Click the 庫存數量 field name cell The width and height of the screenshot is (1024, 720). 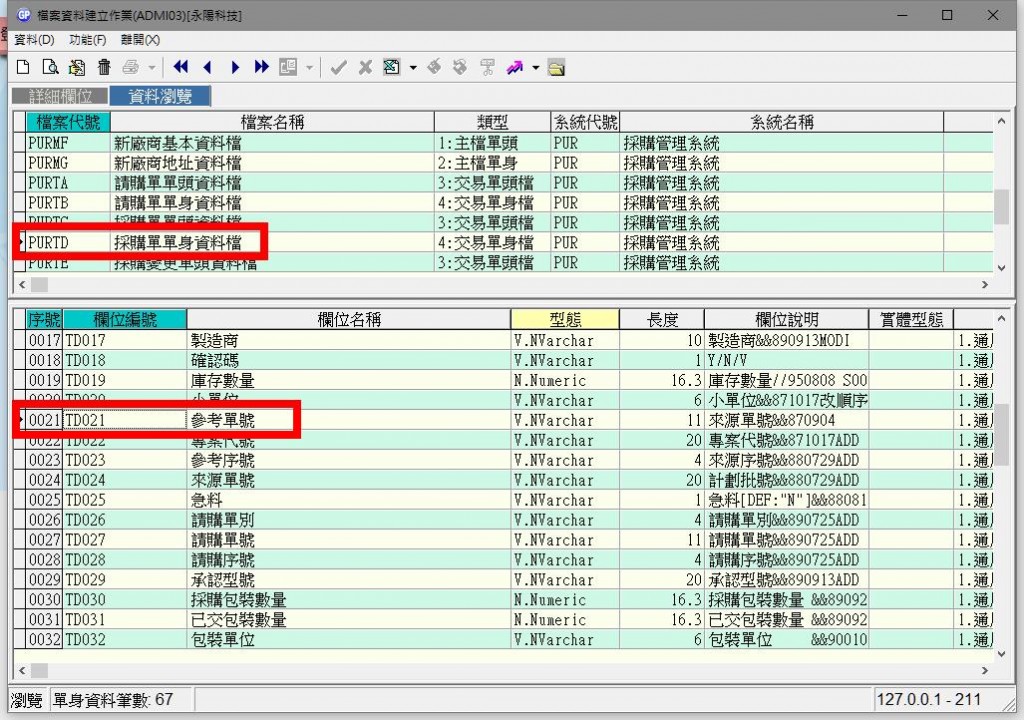(x=349, y=380)
